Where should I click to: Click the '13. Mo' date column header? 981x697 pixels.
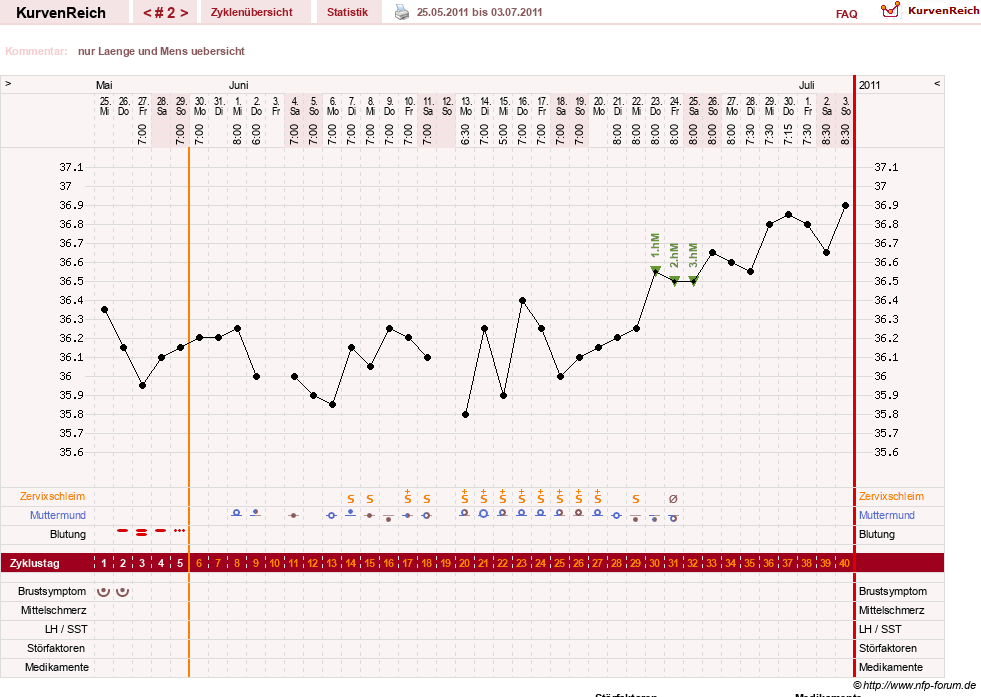pos(465,106)
